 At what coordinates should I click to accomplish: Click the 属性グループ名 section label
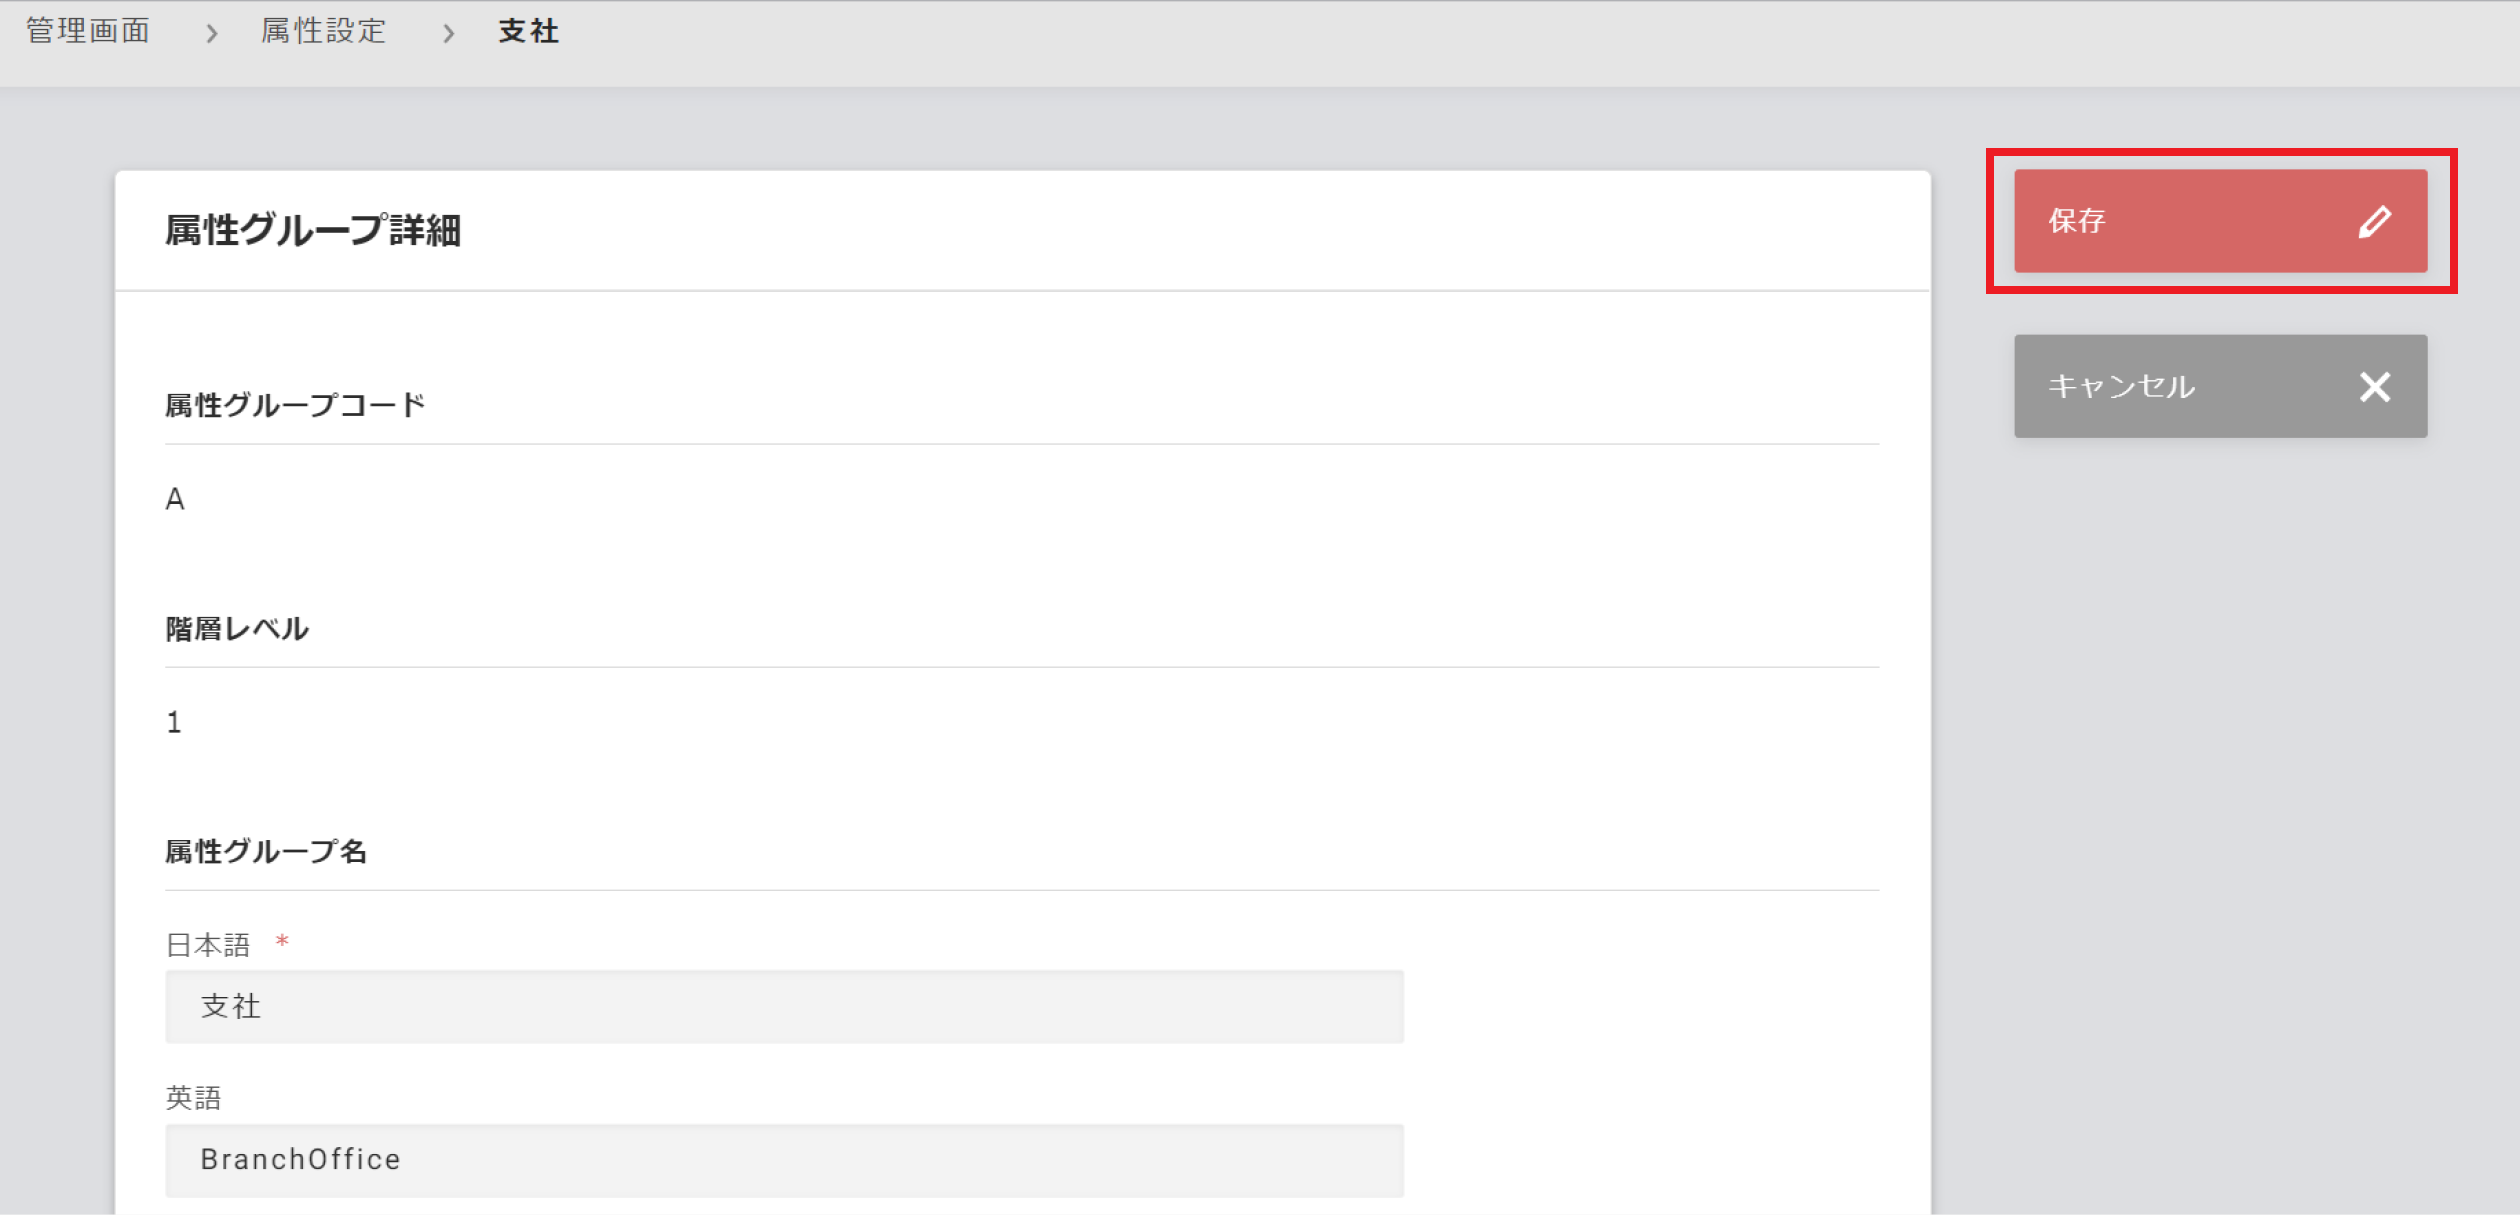(266, 852)
